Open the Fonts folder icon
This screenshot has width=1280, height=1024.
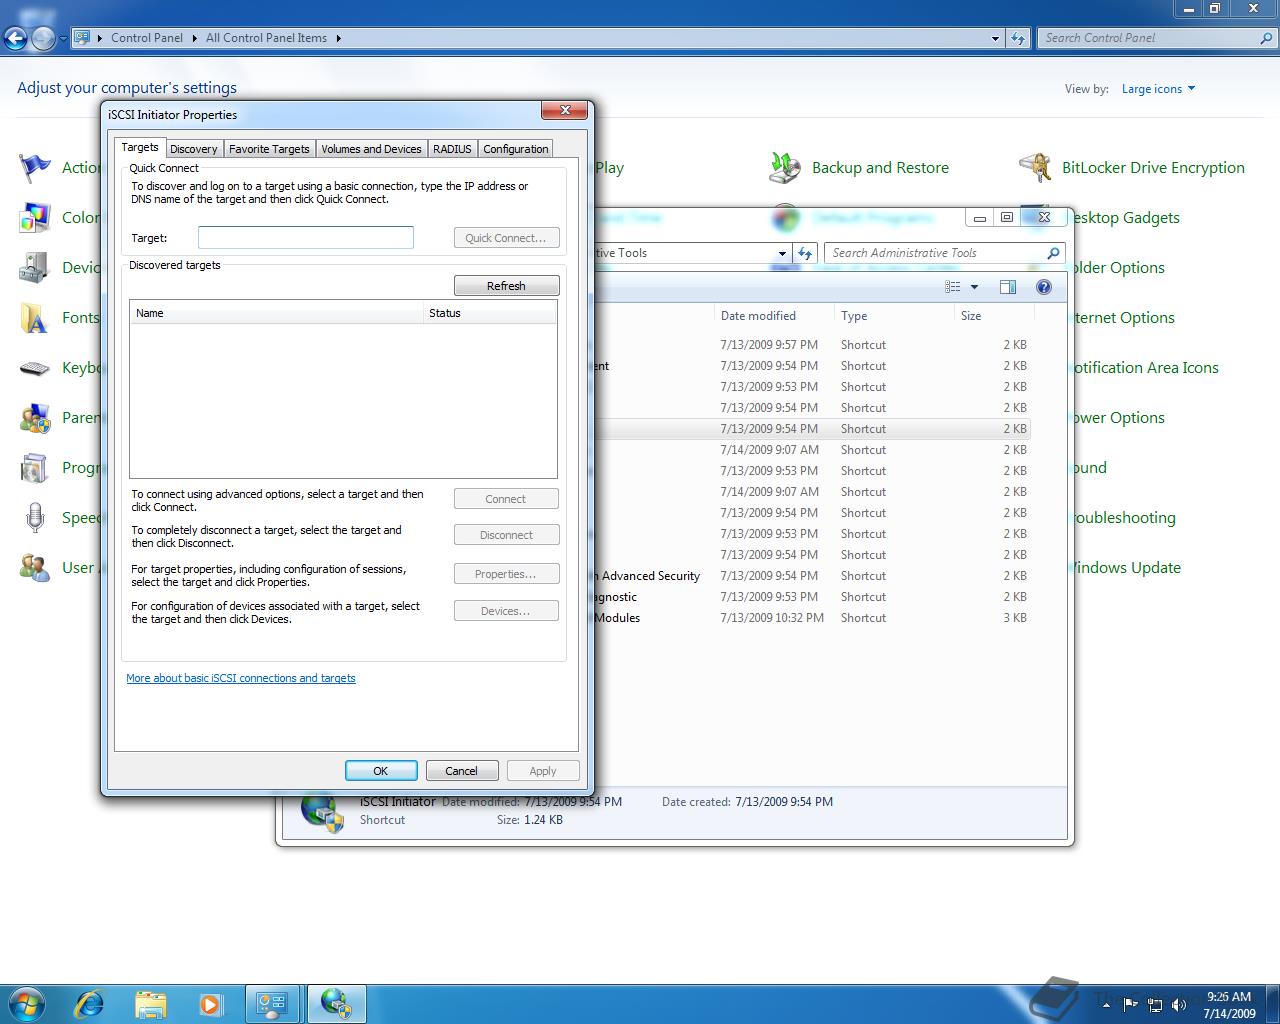(35, 318)
